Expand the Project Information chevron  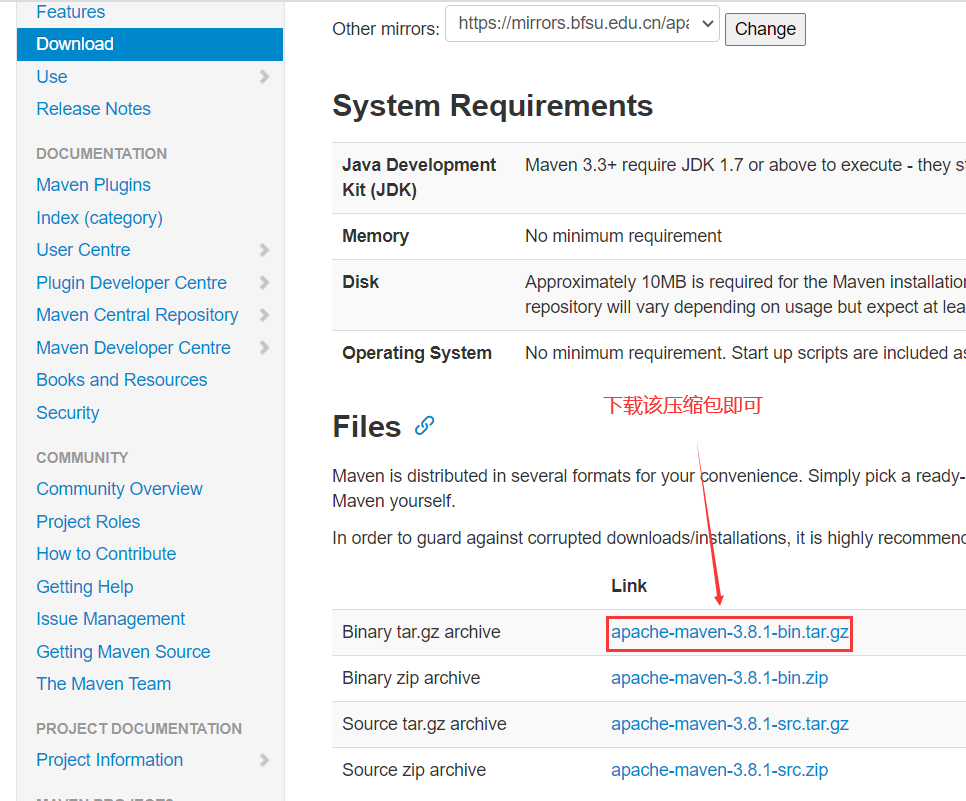tap(264, 760)
